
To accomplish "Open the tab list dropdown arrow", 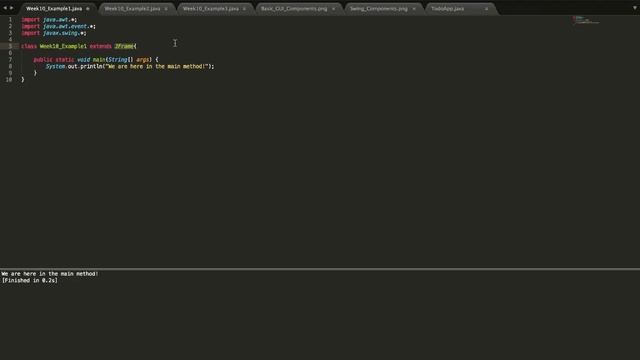I will coord(635,8).
